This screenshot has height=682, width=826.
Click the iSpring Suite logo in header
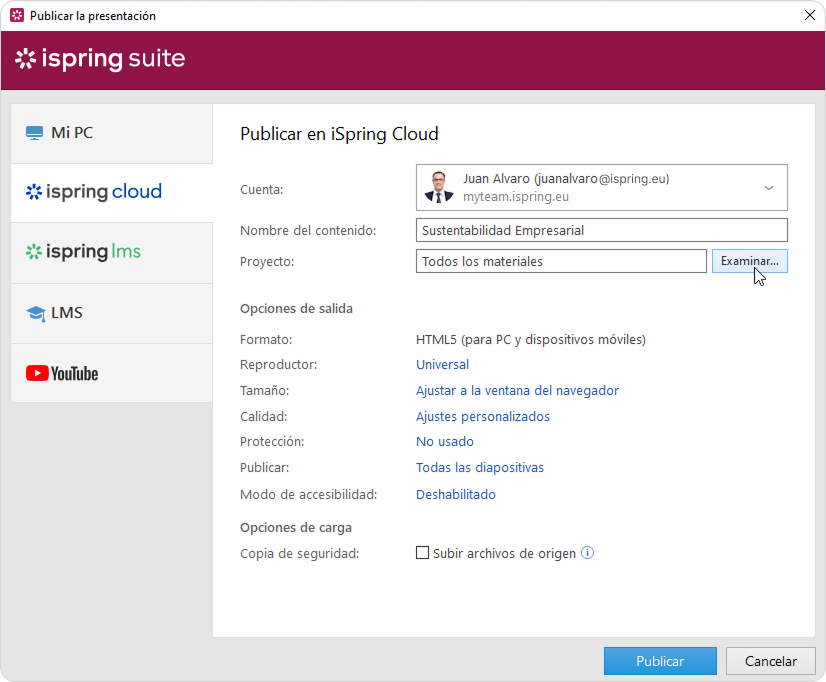coord(100,59)
